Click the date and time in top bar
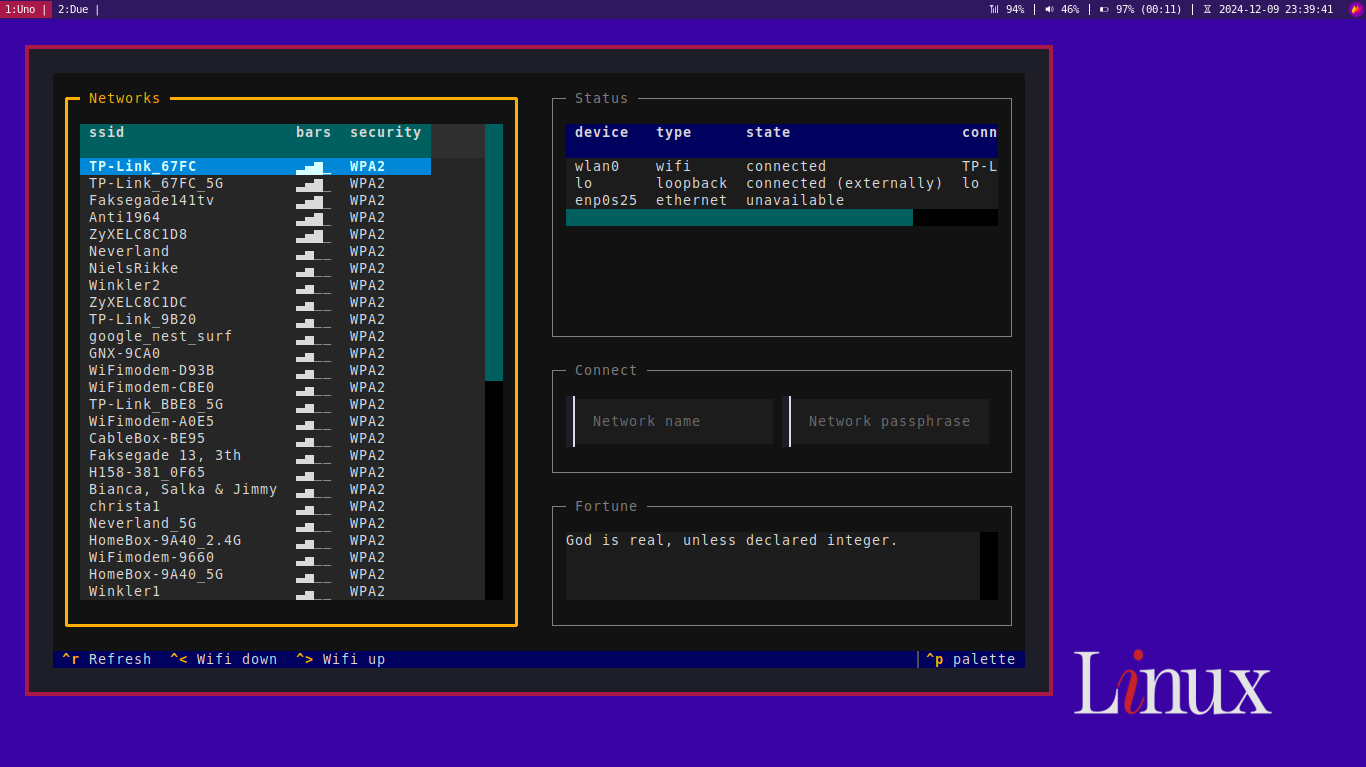The width and height of the screenshot is (1366, 767). pyautogui.click(x=1276, y=9)
